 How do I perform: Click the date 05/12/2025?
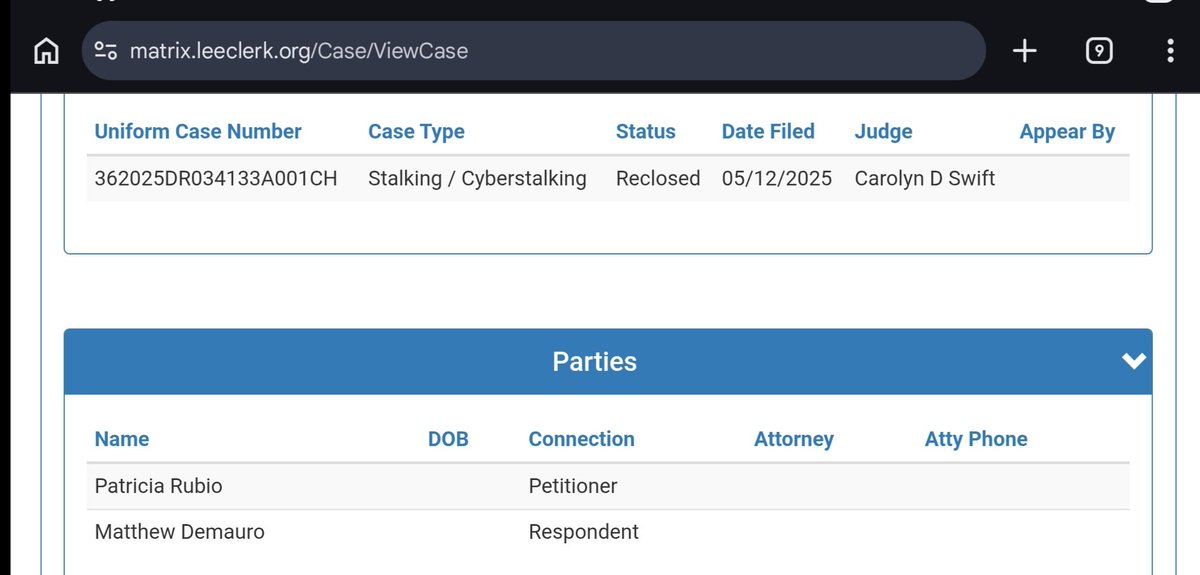[777, 178]
